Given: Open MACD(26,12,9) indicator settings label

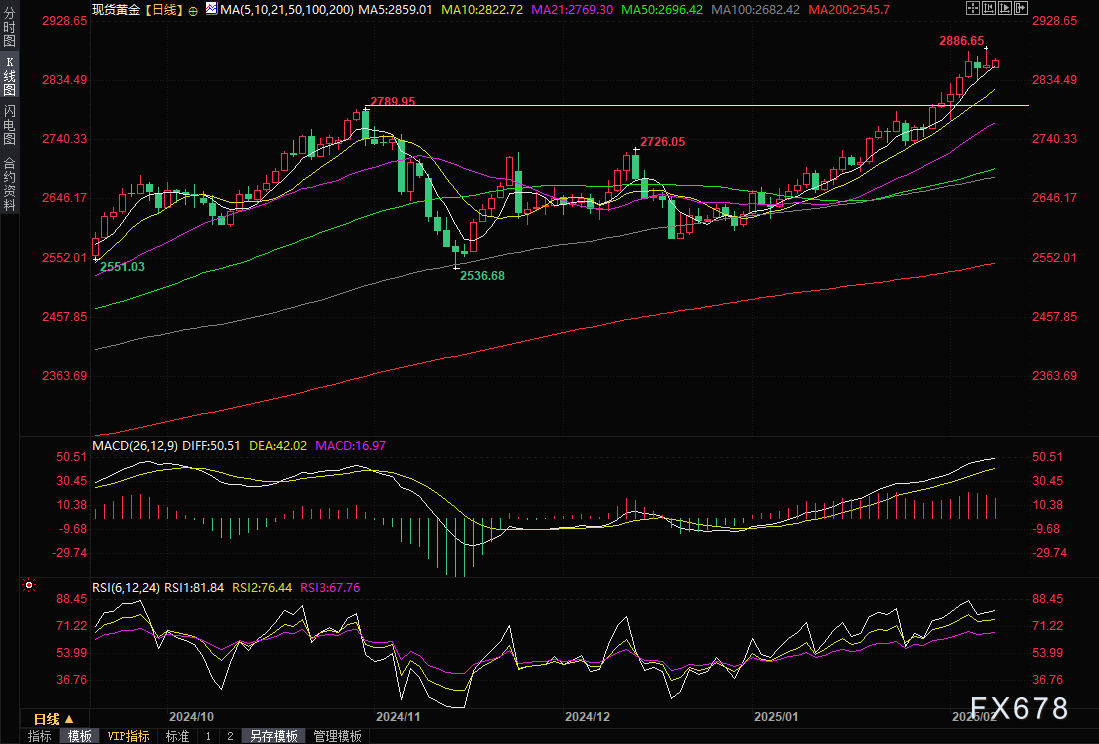Looking at the screenshot, I should pos(135,445).
